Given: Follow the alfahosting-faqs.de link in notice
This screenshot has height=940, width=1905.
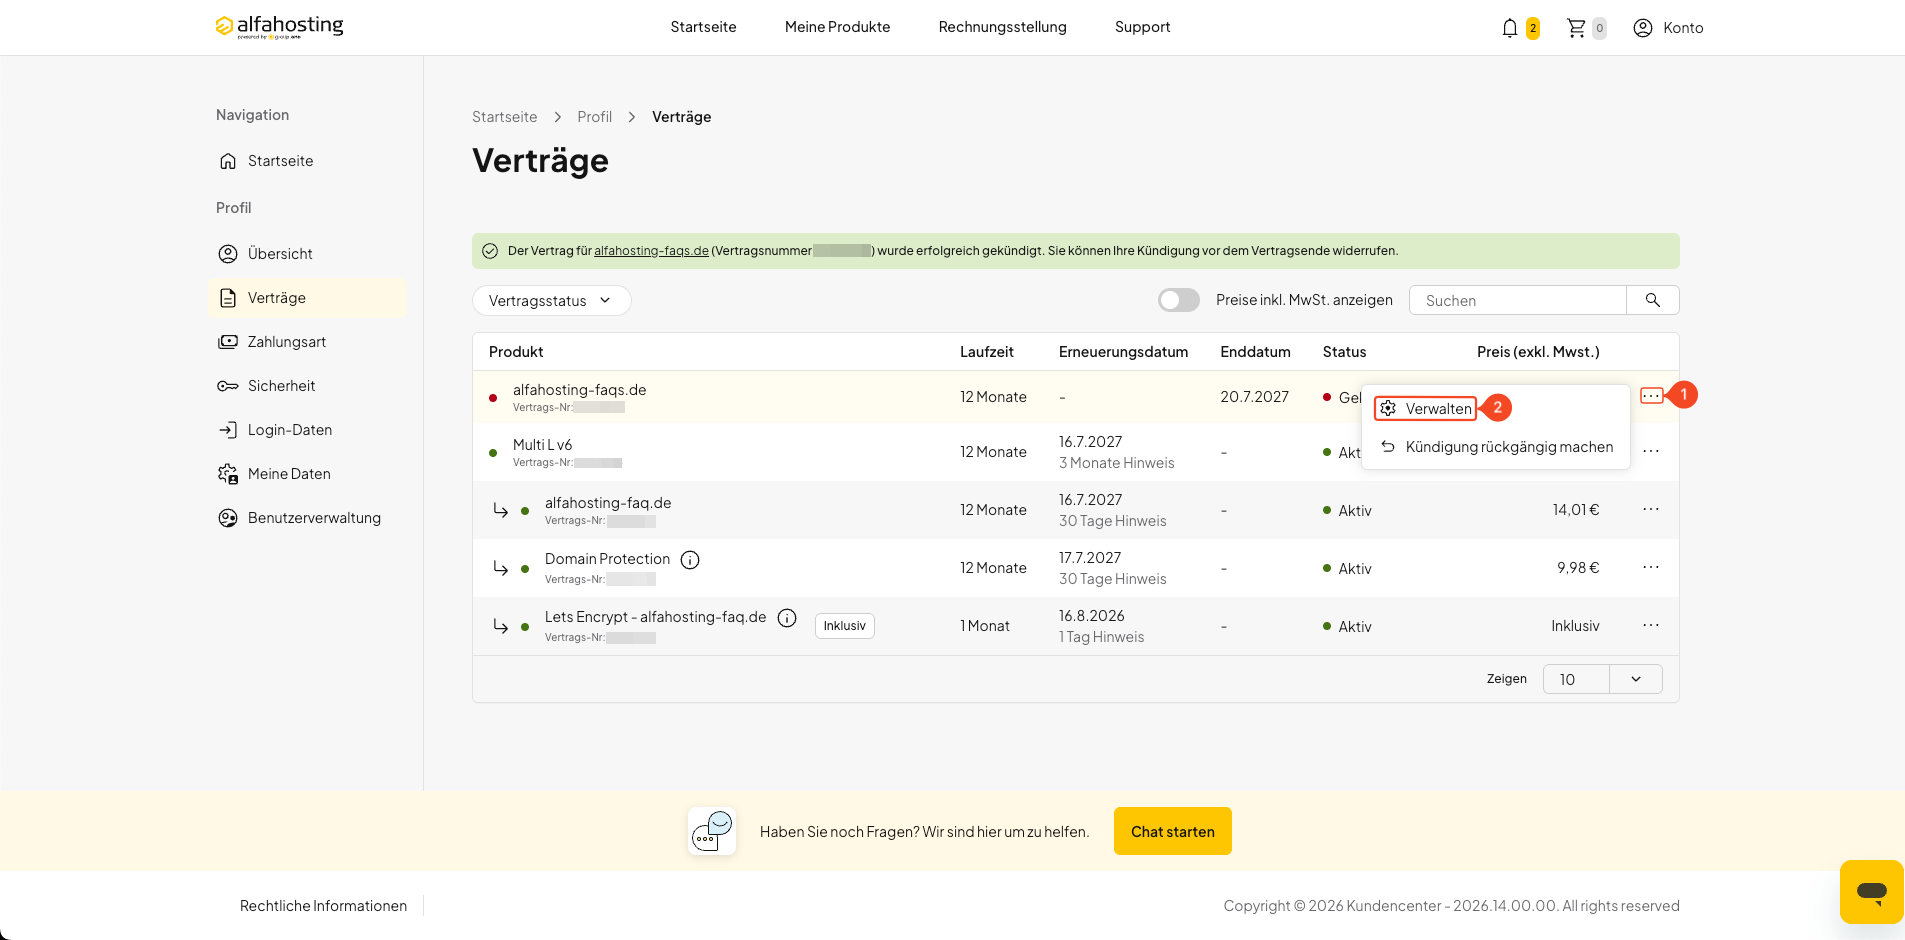Looking at the screenshot, I should point(651,251).
